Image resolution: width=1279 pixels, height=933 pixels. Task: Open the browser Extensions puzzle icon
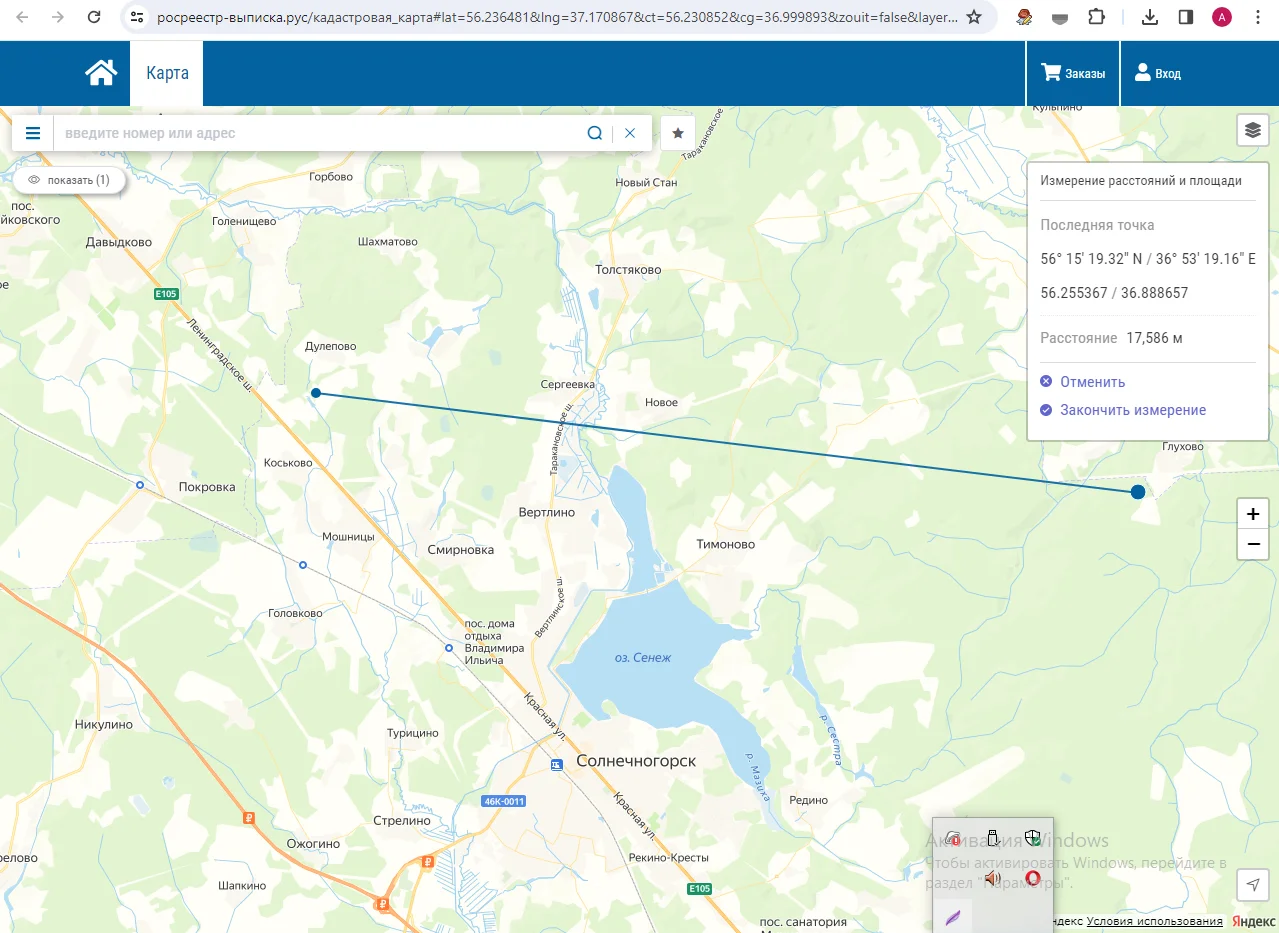tap(1097, 17)
